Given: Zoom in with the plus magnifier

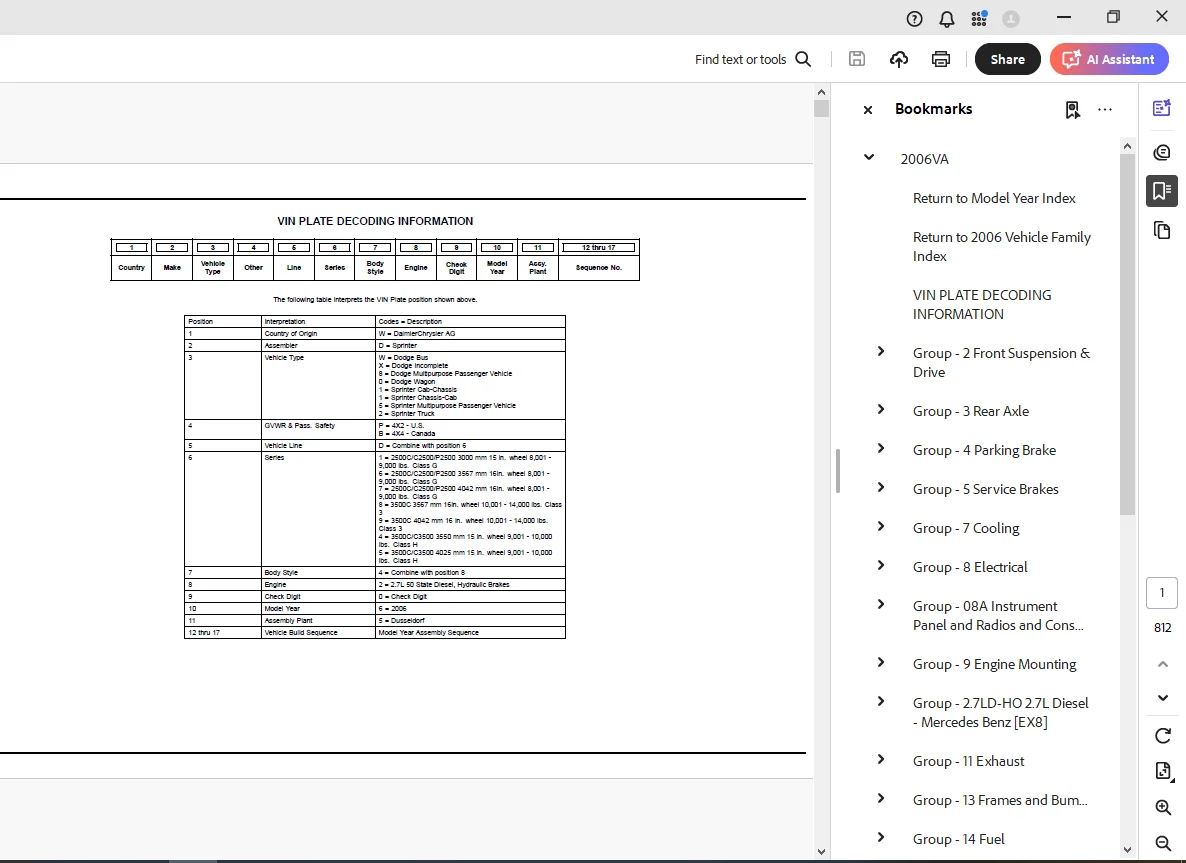Looking at the screenshot, I should 1163,807.
